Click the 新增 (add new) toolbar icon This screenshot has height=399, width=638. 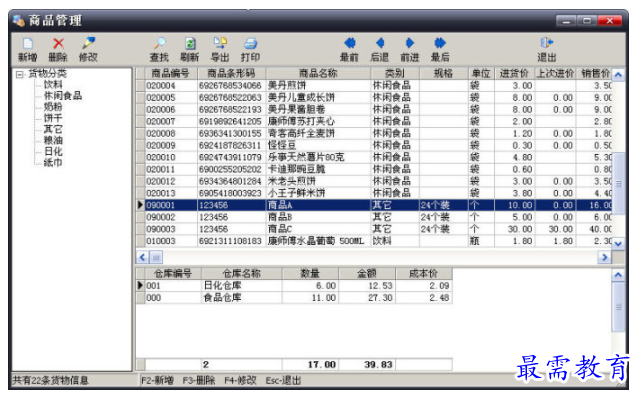(x=28, y=44)
